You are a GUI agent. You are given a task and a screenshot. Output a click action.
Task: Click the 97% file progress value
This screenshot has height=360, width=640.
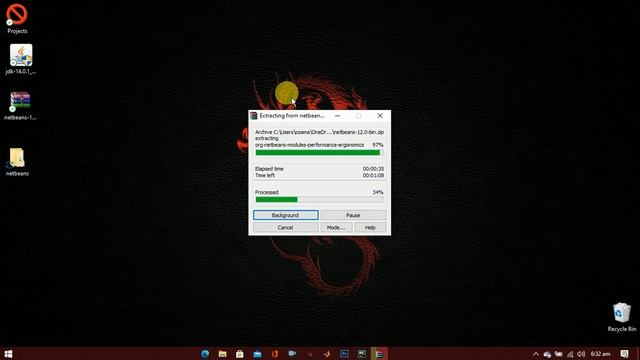378,145
